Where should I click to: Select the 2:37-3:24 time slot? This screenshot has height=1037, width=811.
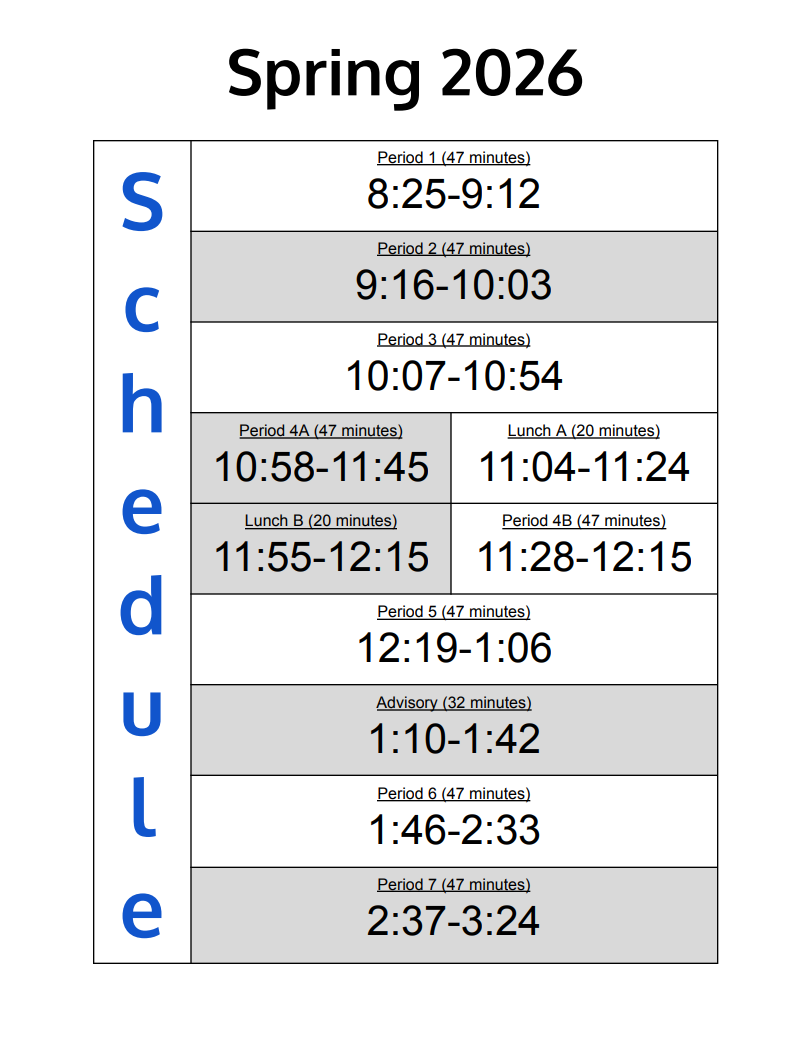pyautogui.click(x=453, y=921)
